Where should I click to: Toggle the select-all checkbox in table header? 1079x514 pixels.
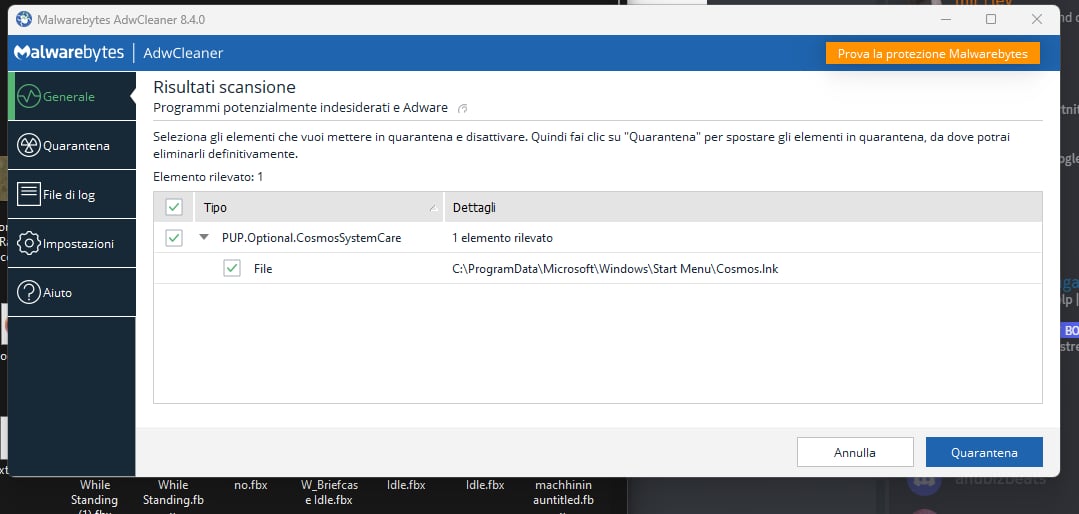tap(174, 207)
